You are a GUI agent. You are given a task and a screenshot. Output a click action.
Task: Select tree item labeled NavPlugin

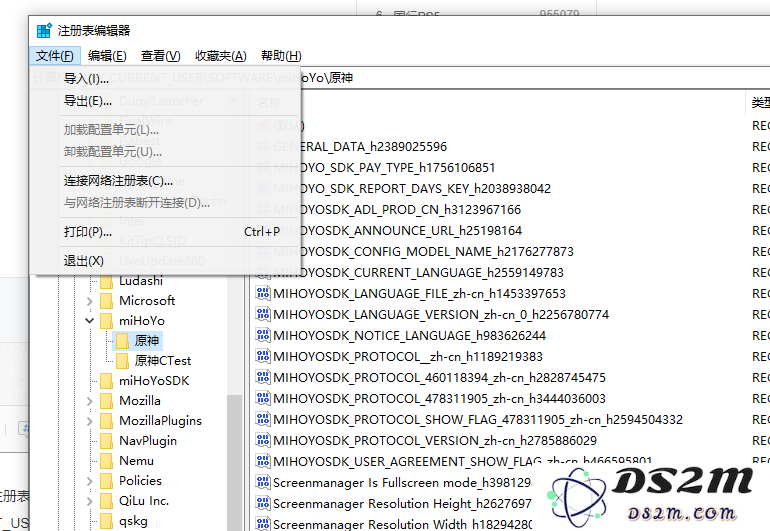(148, 441)
